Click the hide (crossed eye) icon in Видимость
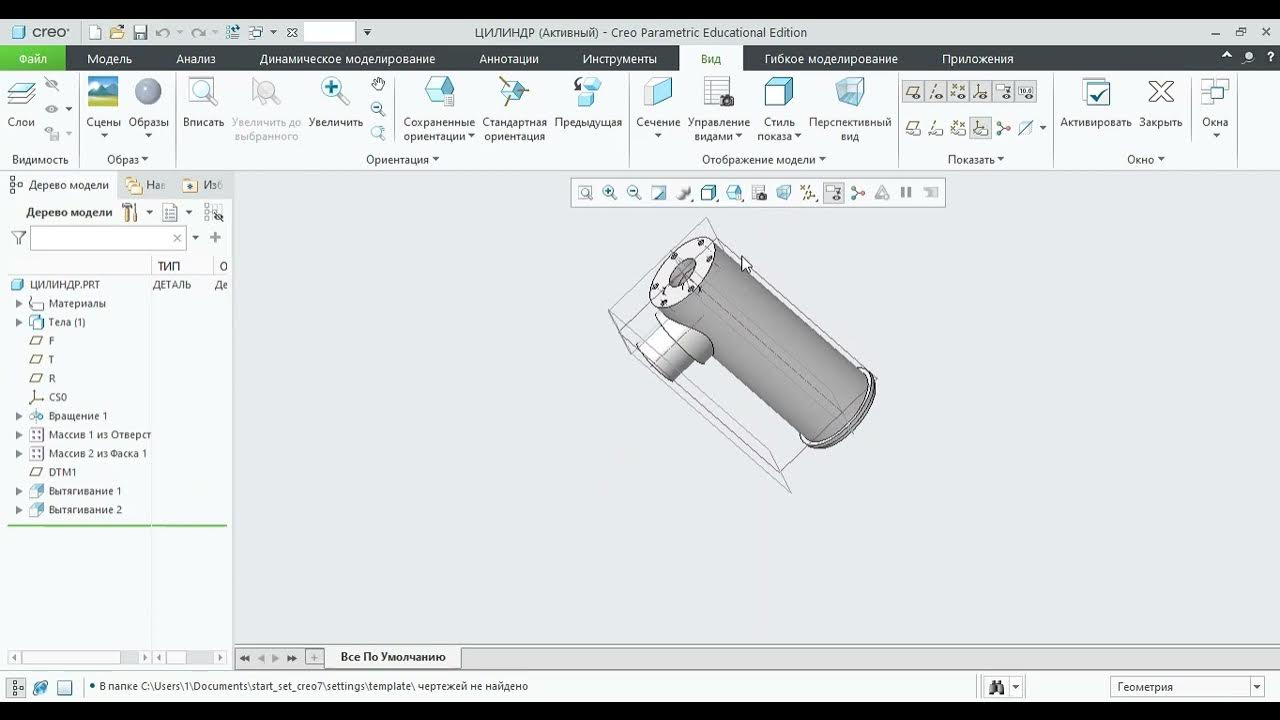The image size is (1280, 720). 52,86
